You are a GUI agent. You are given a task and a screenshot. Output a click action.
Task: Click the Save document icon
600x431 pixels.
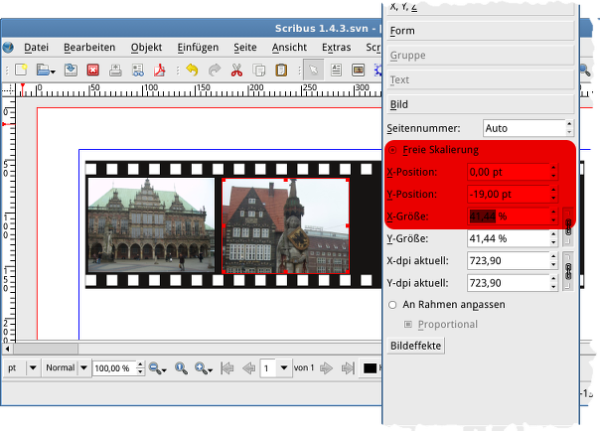tap(71, 70)
